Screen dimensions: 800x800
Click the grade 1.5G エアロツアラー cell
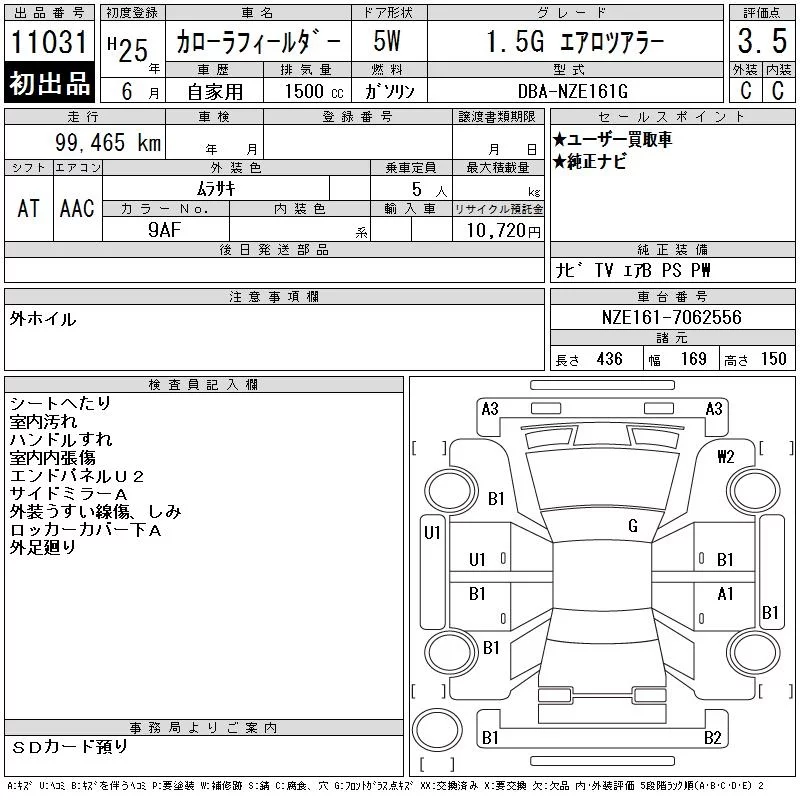tap(575, 41)
